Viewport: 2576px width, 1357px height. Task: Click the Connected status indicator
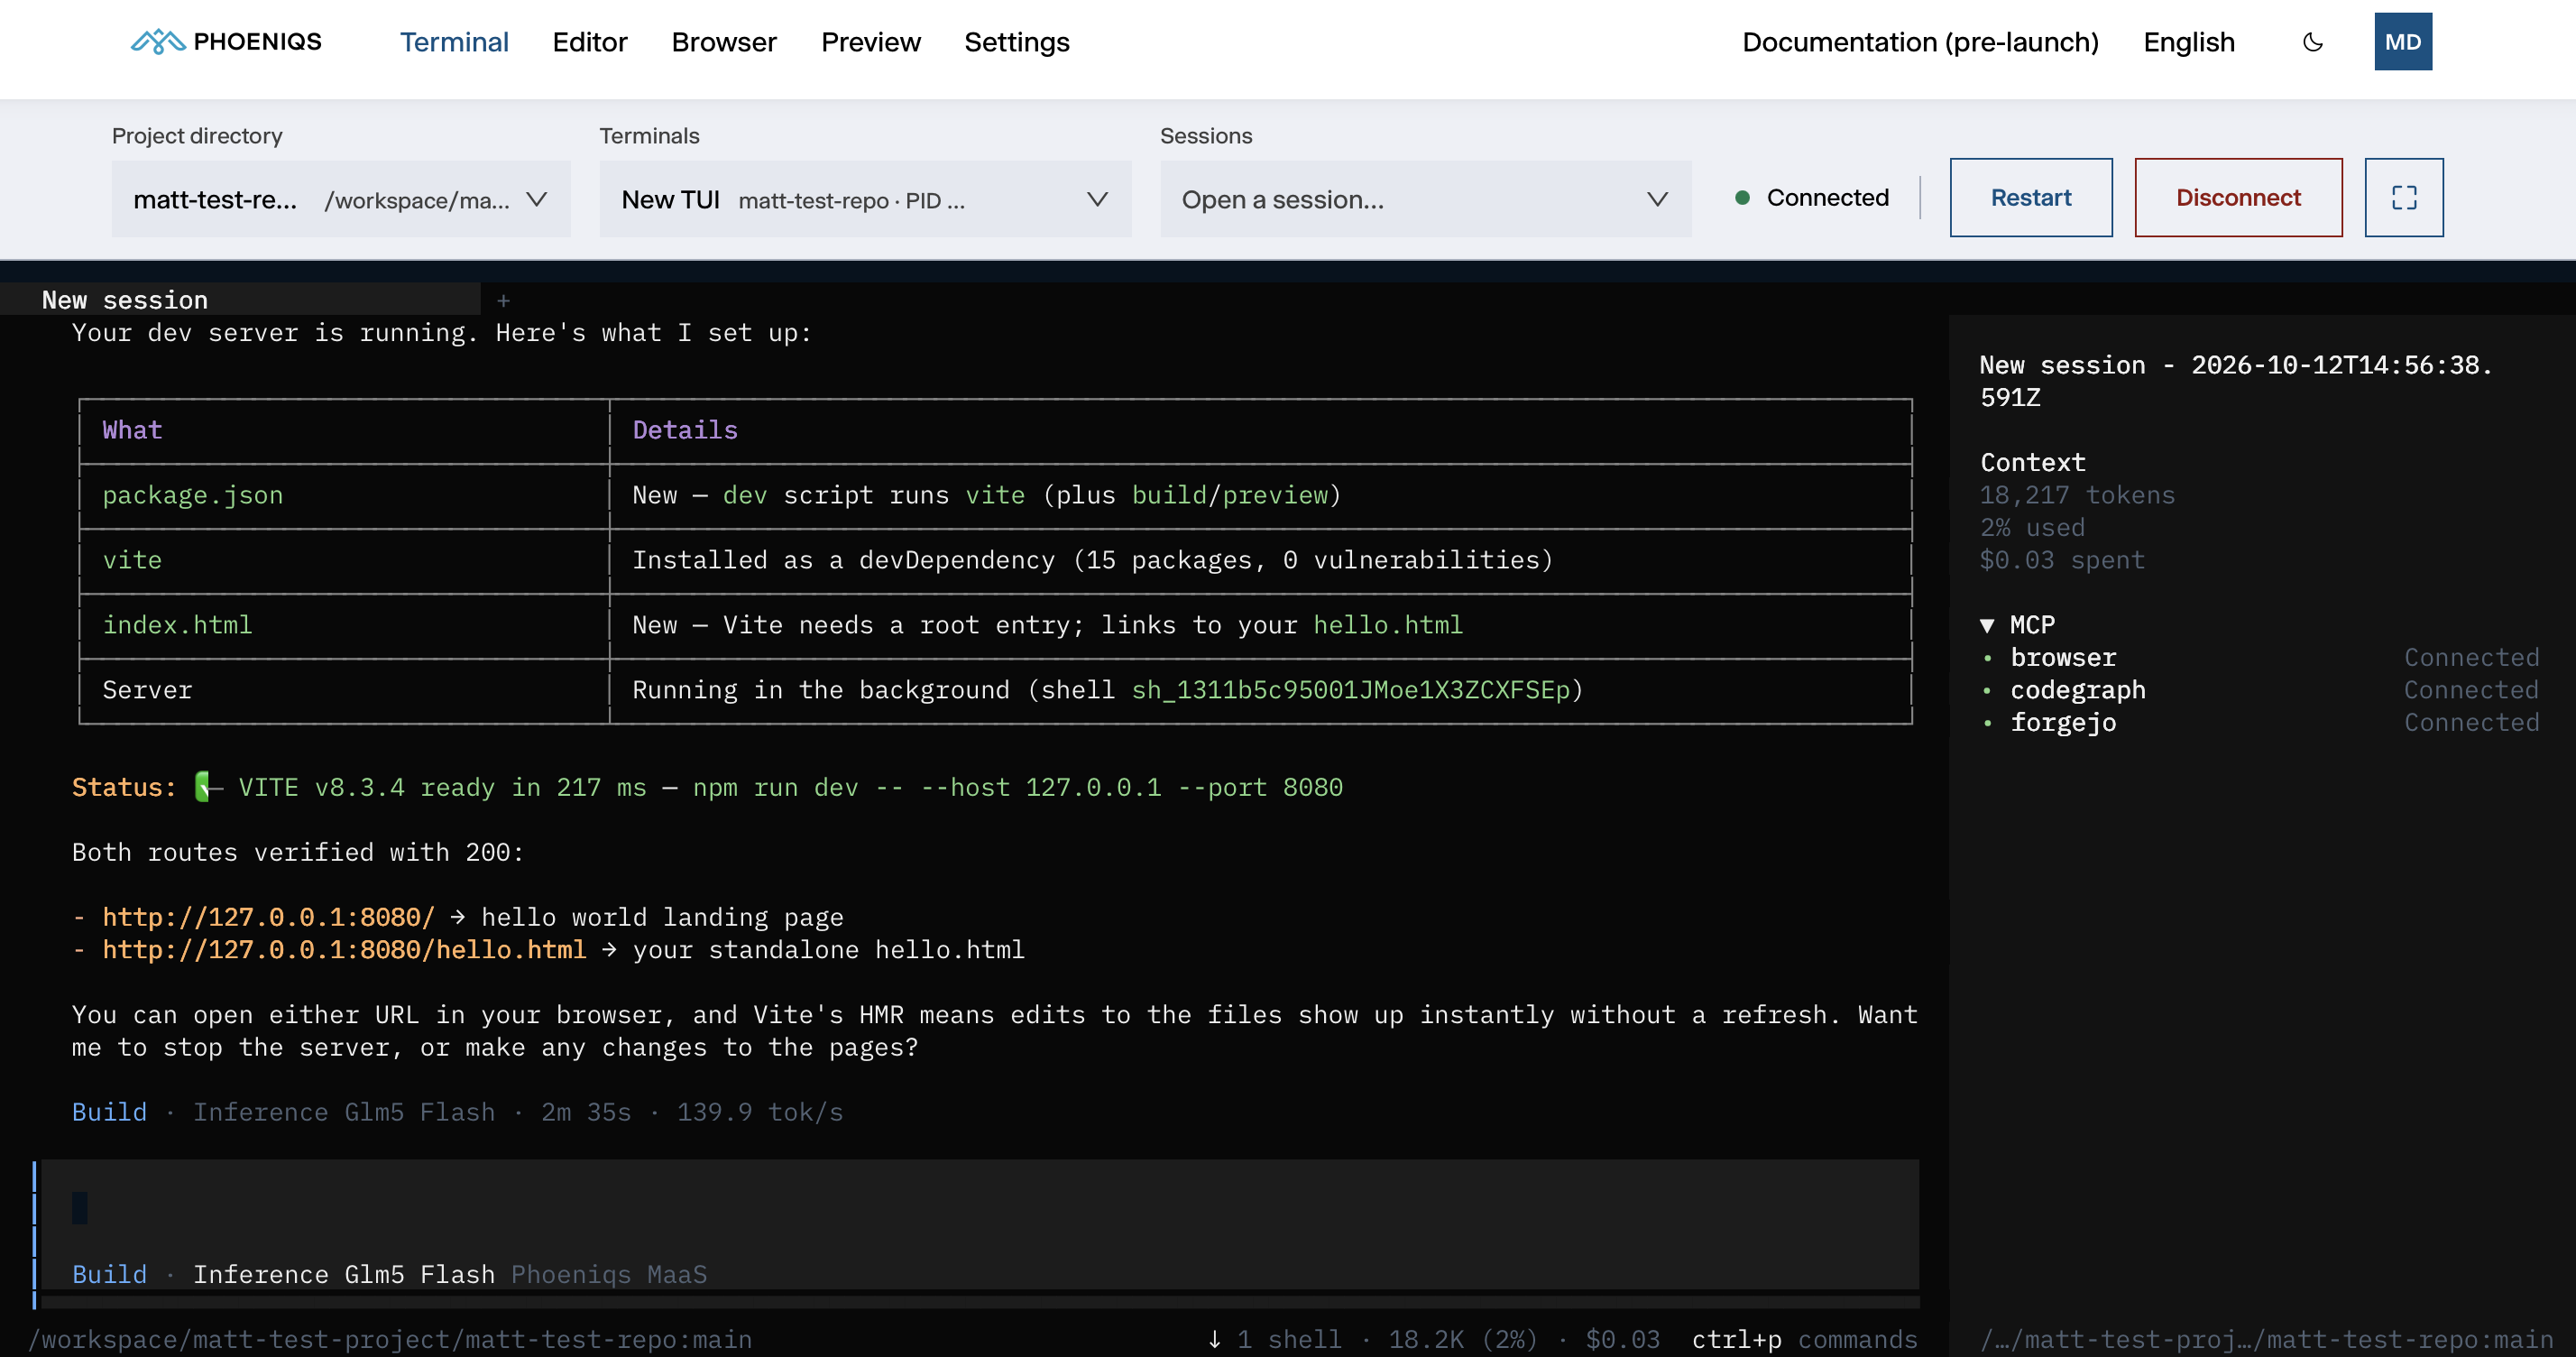coord(1811,198)
